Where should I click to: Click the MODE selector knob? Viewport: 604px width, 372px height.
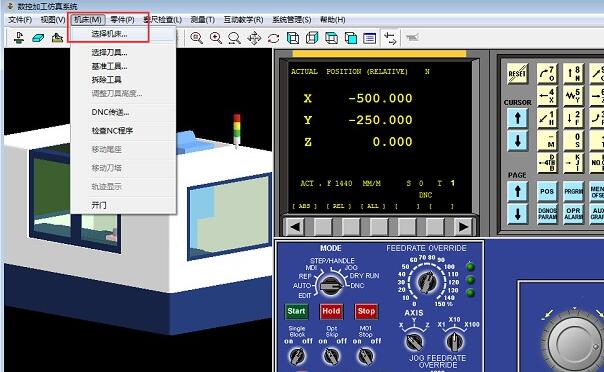pyautogui.click(x=330, y=285)
